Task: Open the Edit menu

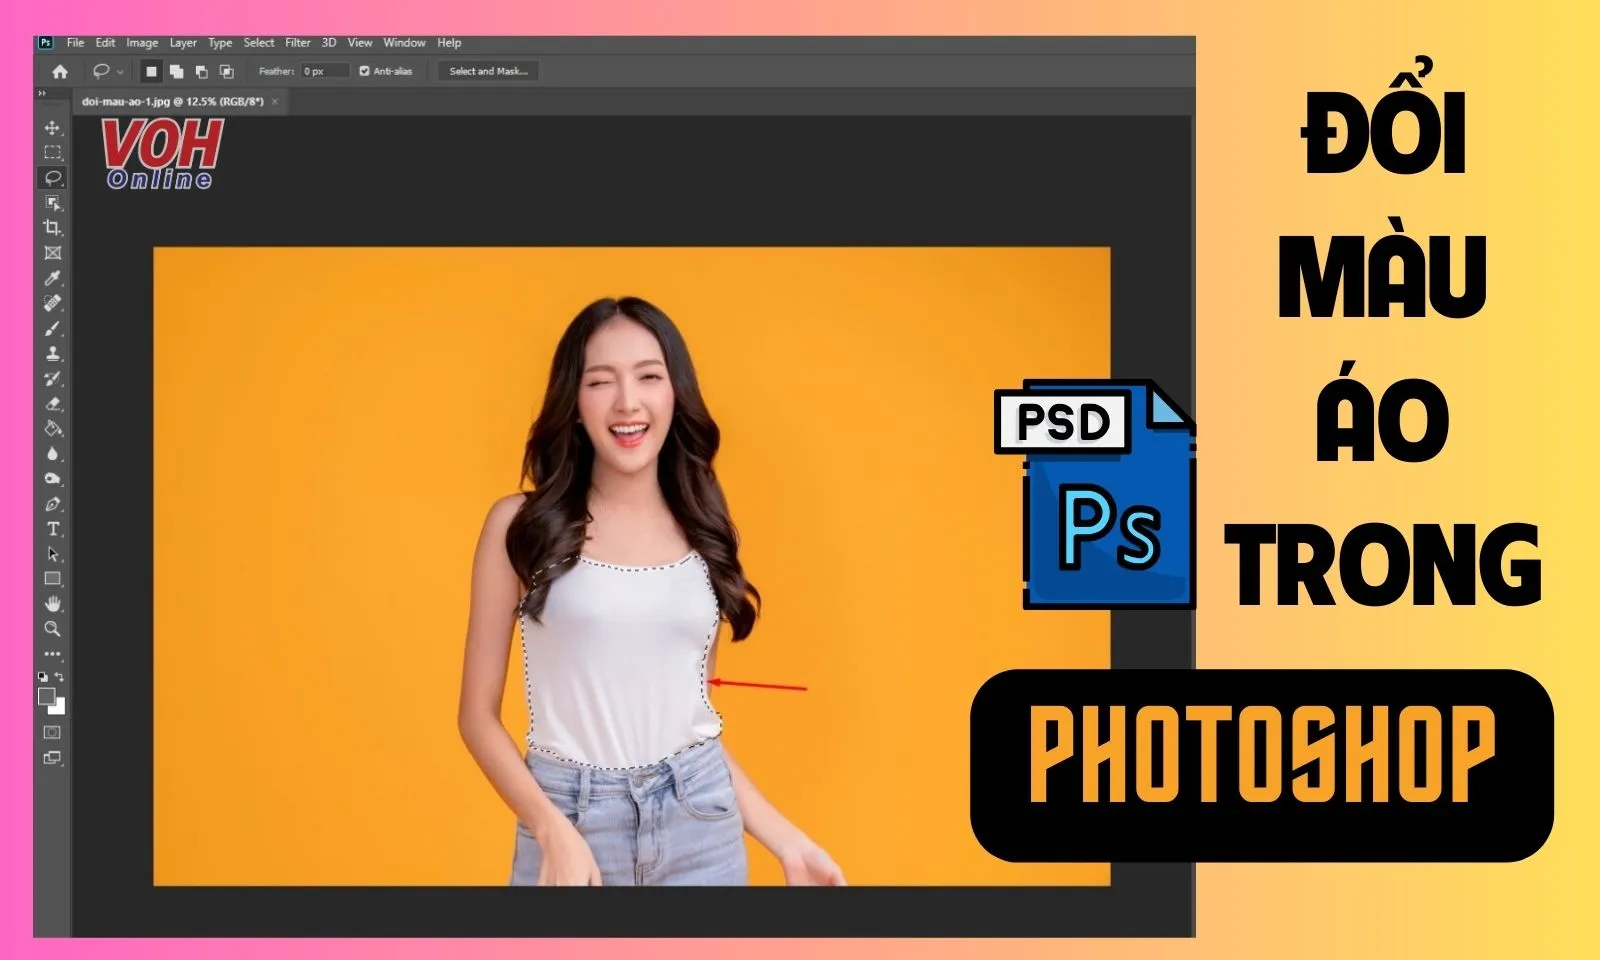Action: [x=105, y=43]
